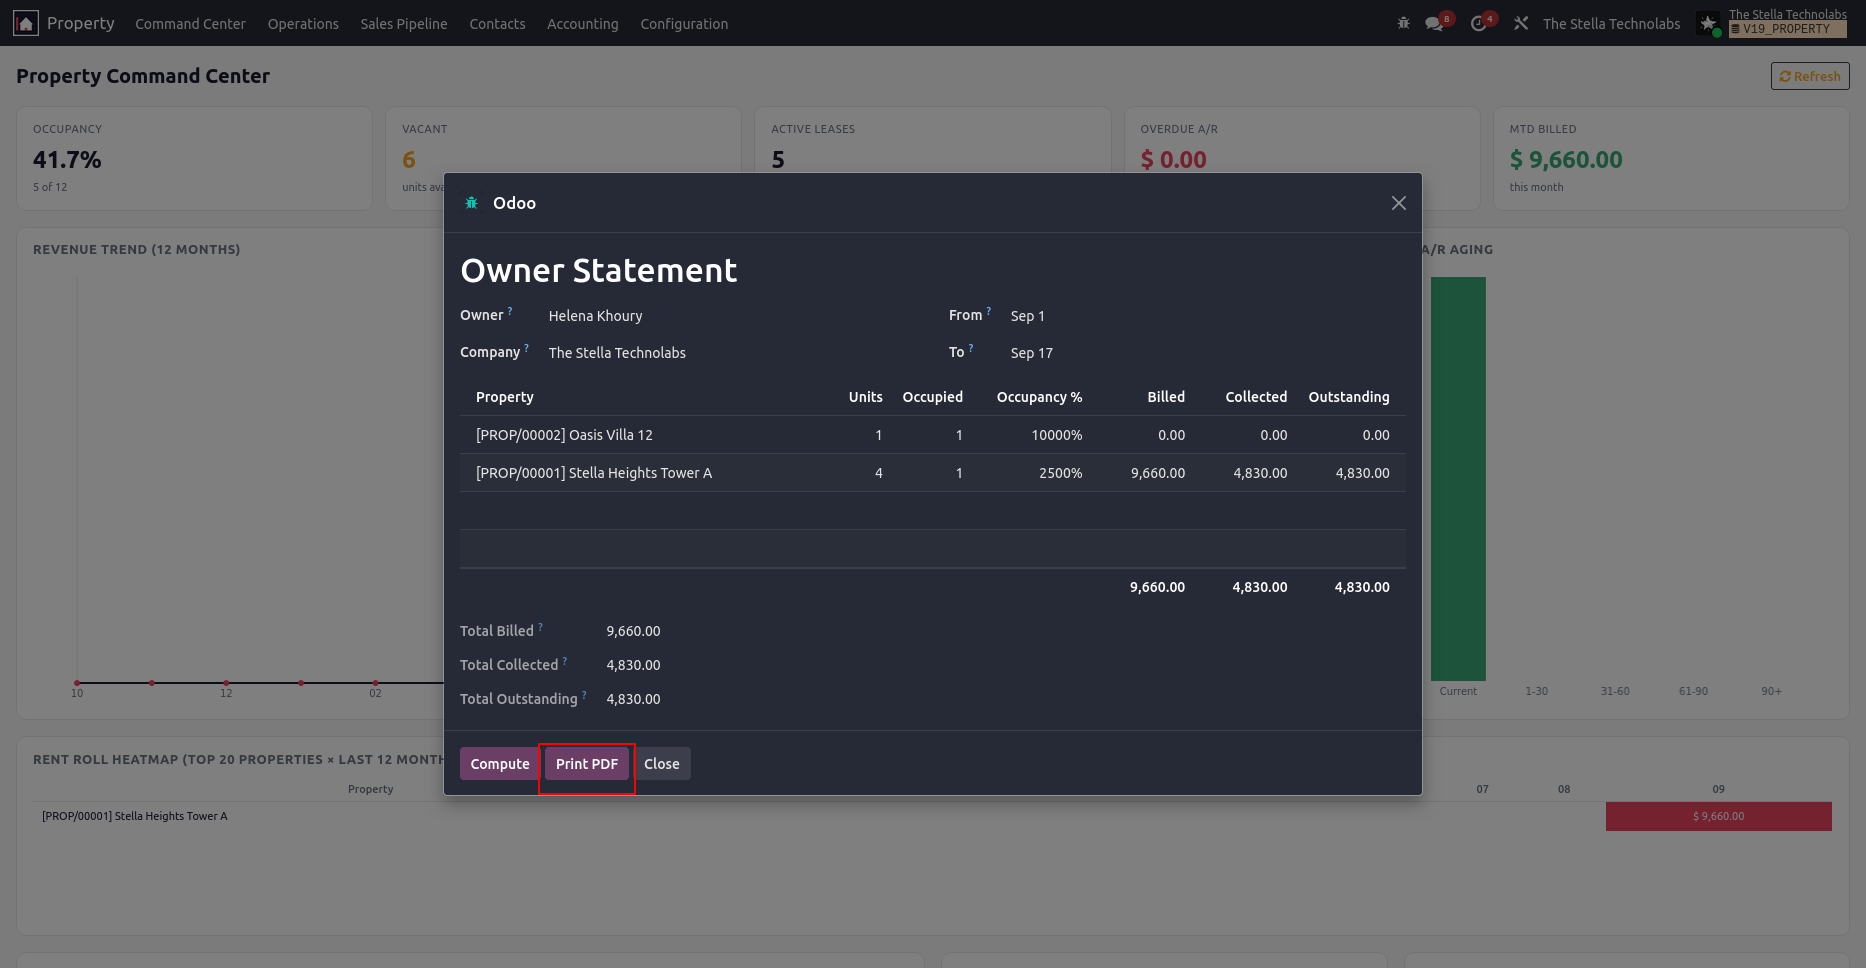The width and height of the screenshot is (1866, 968).
Task: Open the Sales Pipeline menu
Action: point(404,24)
